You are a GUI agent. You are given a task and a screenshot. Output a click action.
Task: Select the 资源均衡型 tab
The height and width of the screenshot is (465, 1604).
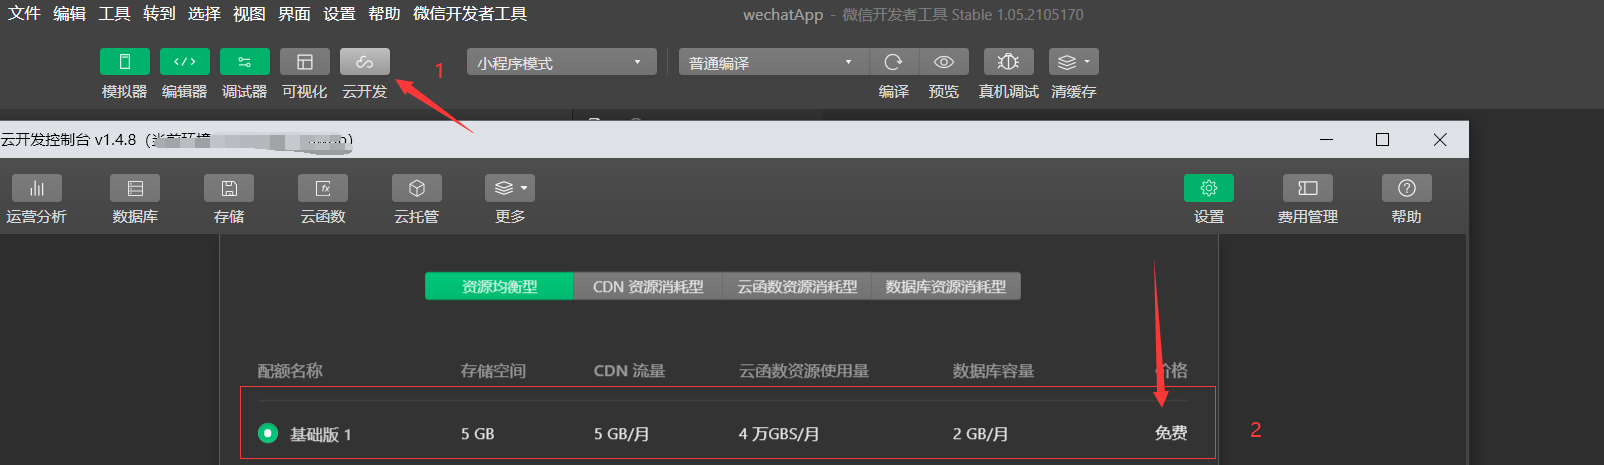coord(499,286)
